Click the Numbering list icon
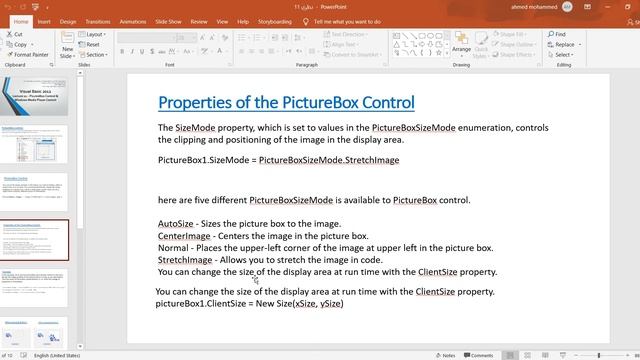 258,38
